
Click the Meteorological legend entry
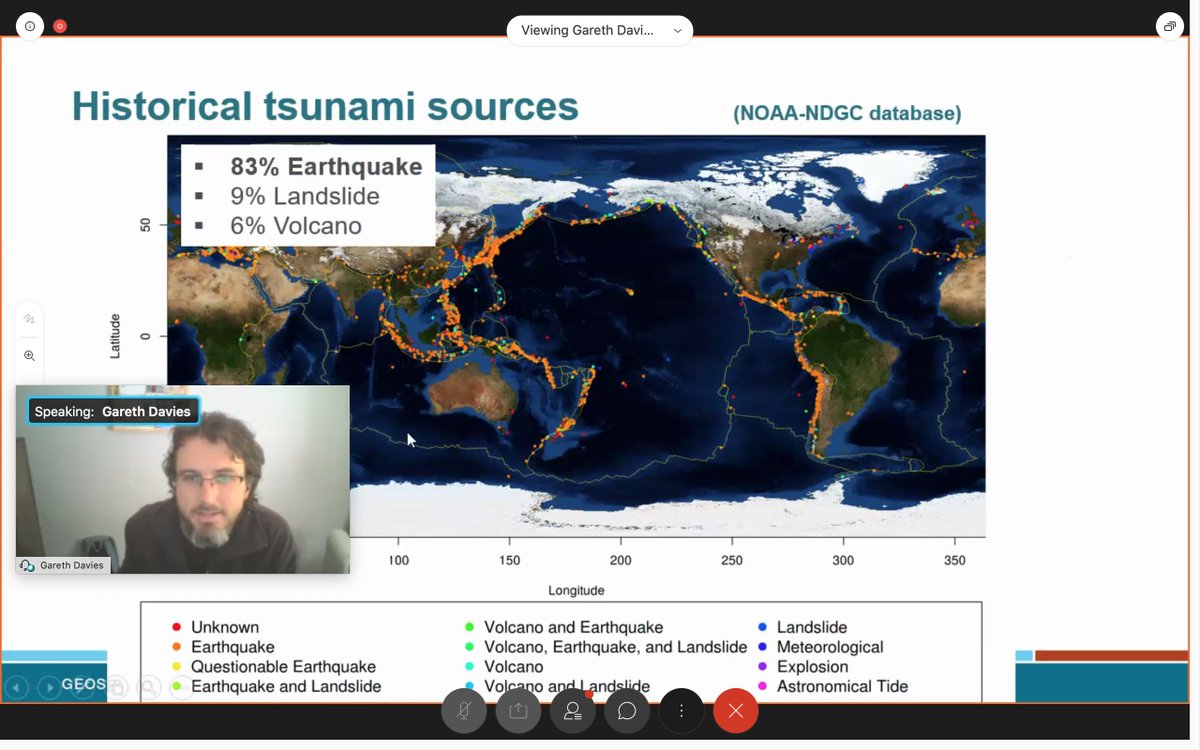click(819, 647)
